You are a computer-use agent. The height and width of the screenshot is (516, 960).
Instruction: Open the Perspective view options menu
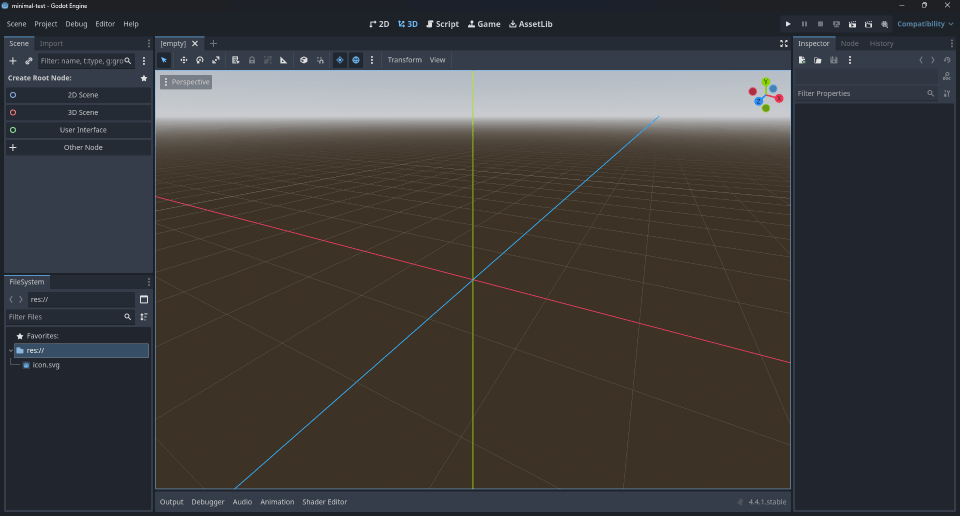pos(186,82)
